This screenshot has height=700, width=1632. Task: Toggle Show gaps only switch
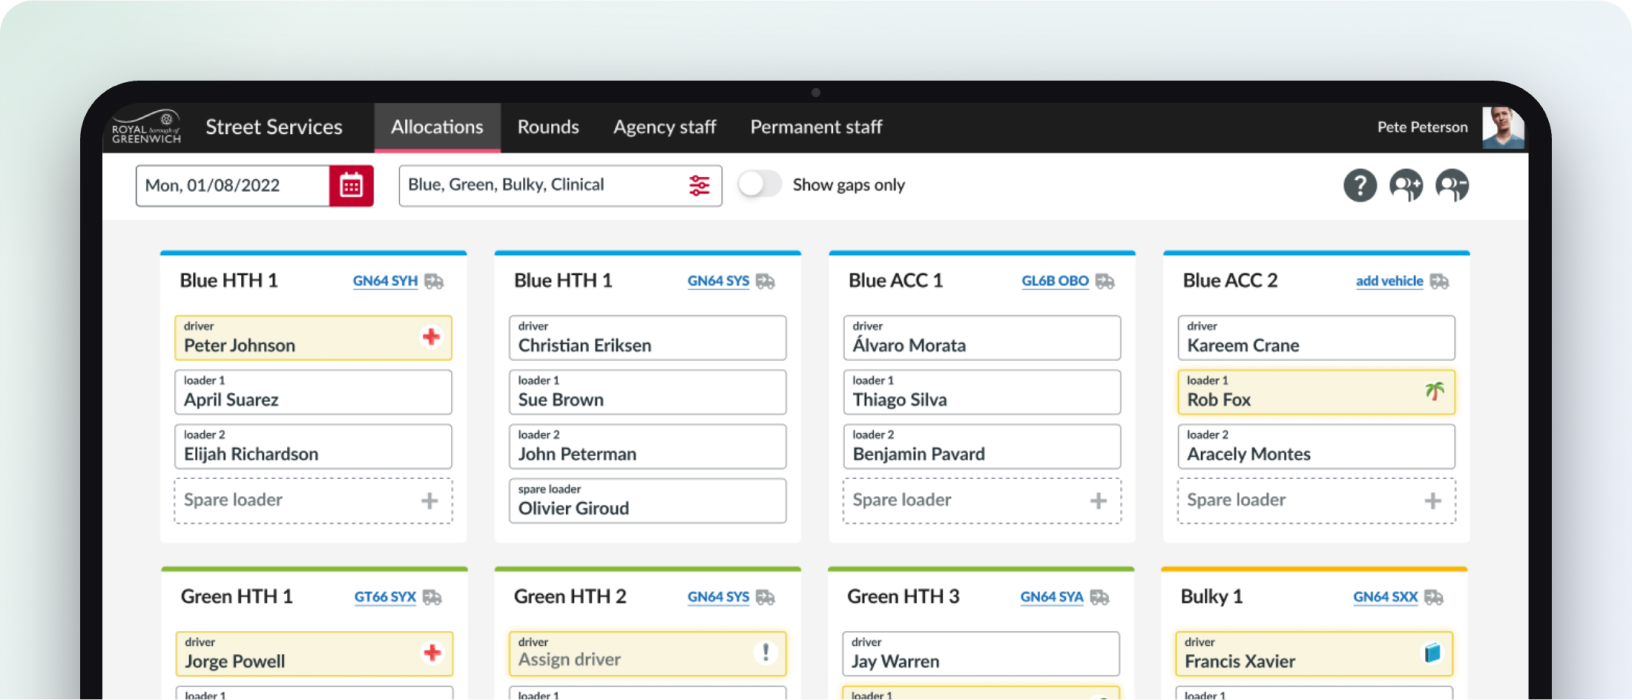click(760, 185)
